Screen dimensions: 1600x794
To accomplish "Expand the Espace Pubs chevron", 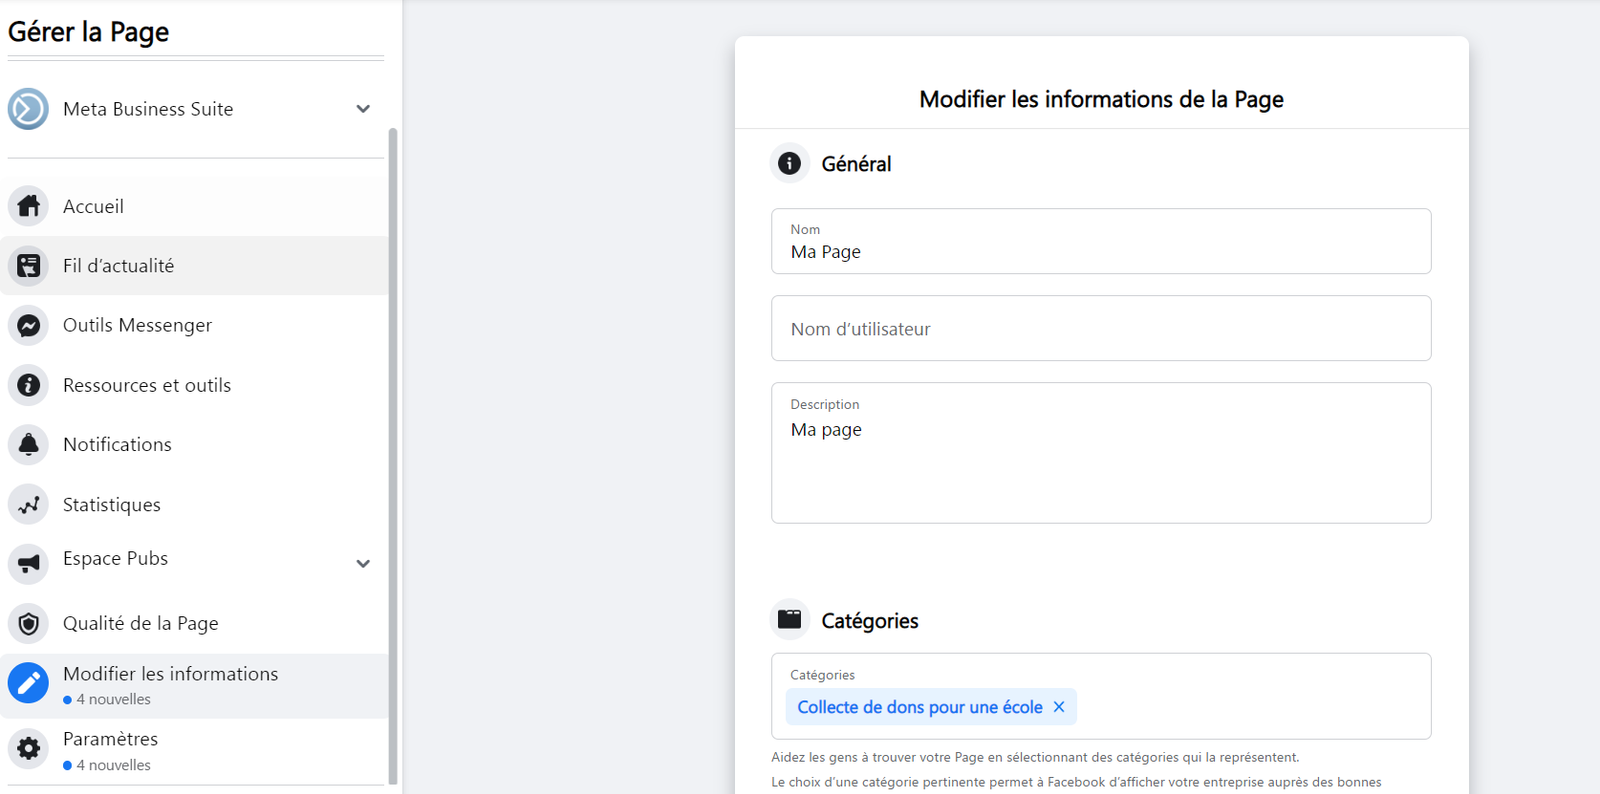I will (363, 564).
